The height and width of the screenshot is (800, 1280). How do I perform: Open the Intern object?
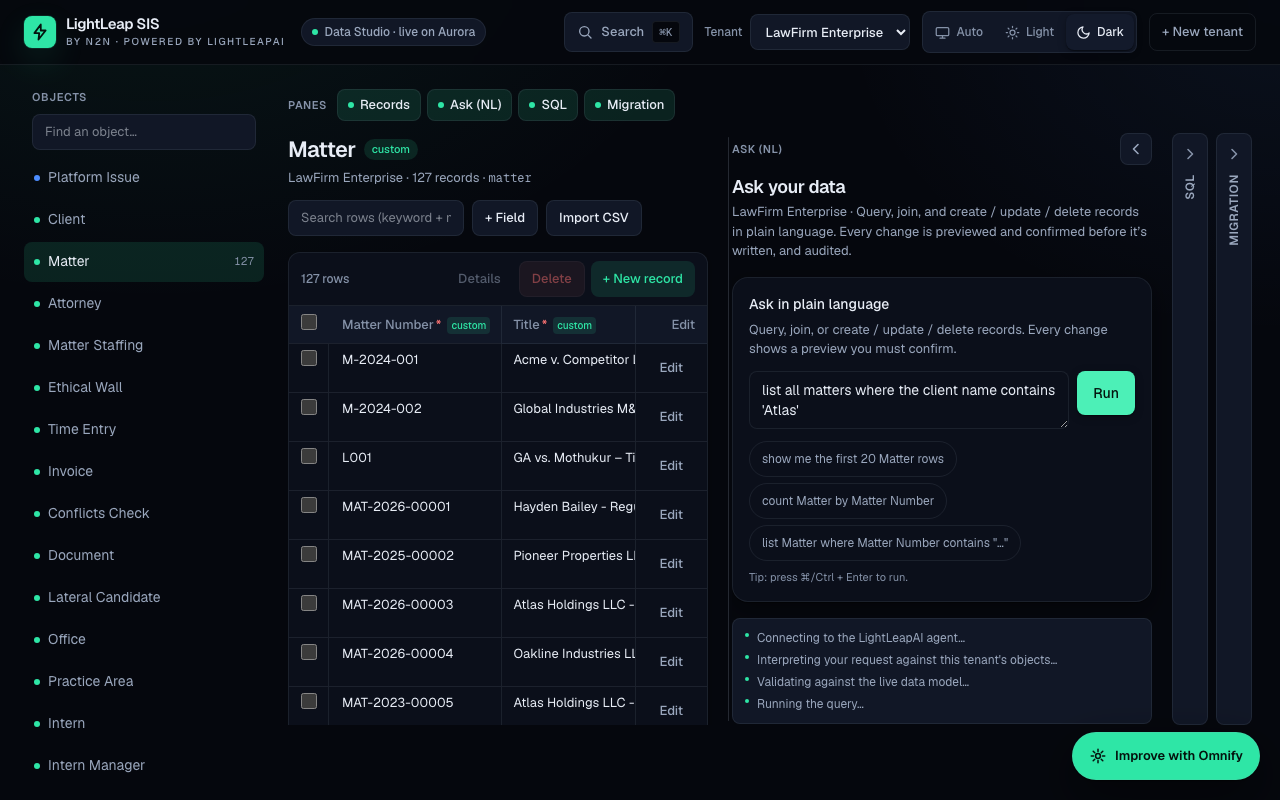tap(144, 723)
